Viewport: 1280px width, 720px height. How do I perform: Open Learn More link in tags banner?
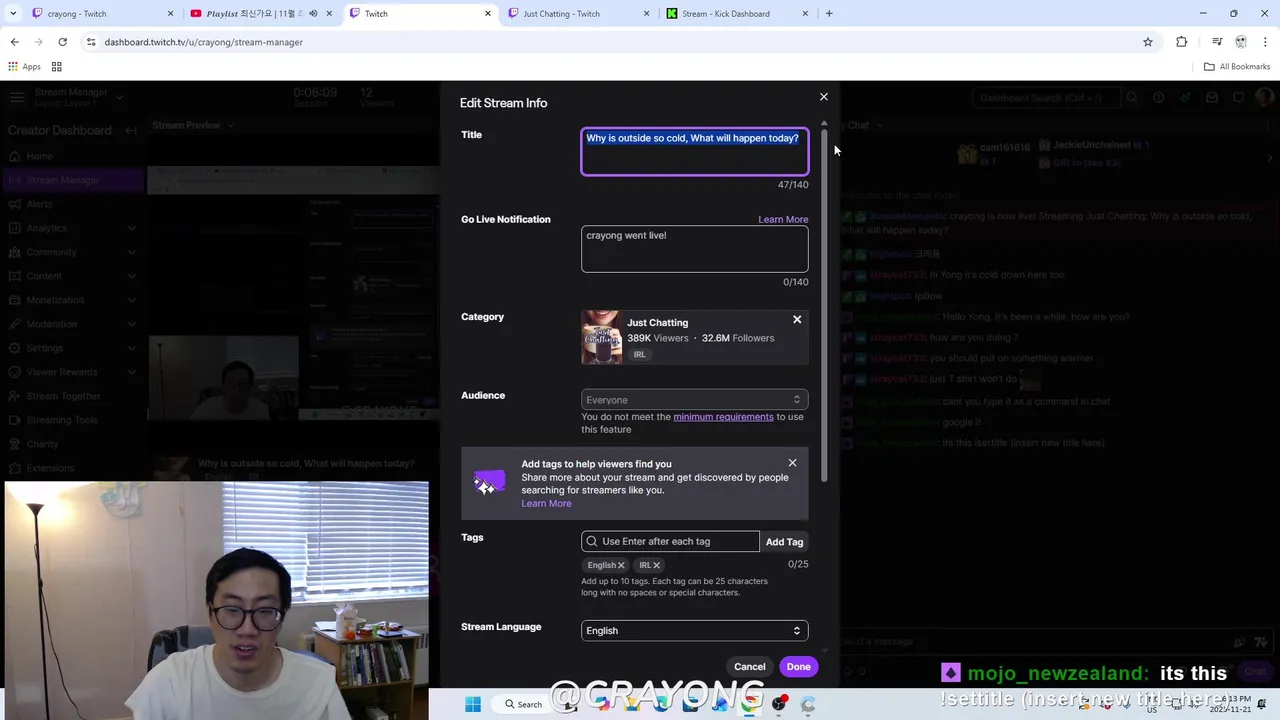pos(546,503)
